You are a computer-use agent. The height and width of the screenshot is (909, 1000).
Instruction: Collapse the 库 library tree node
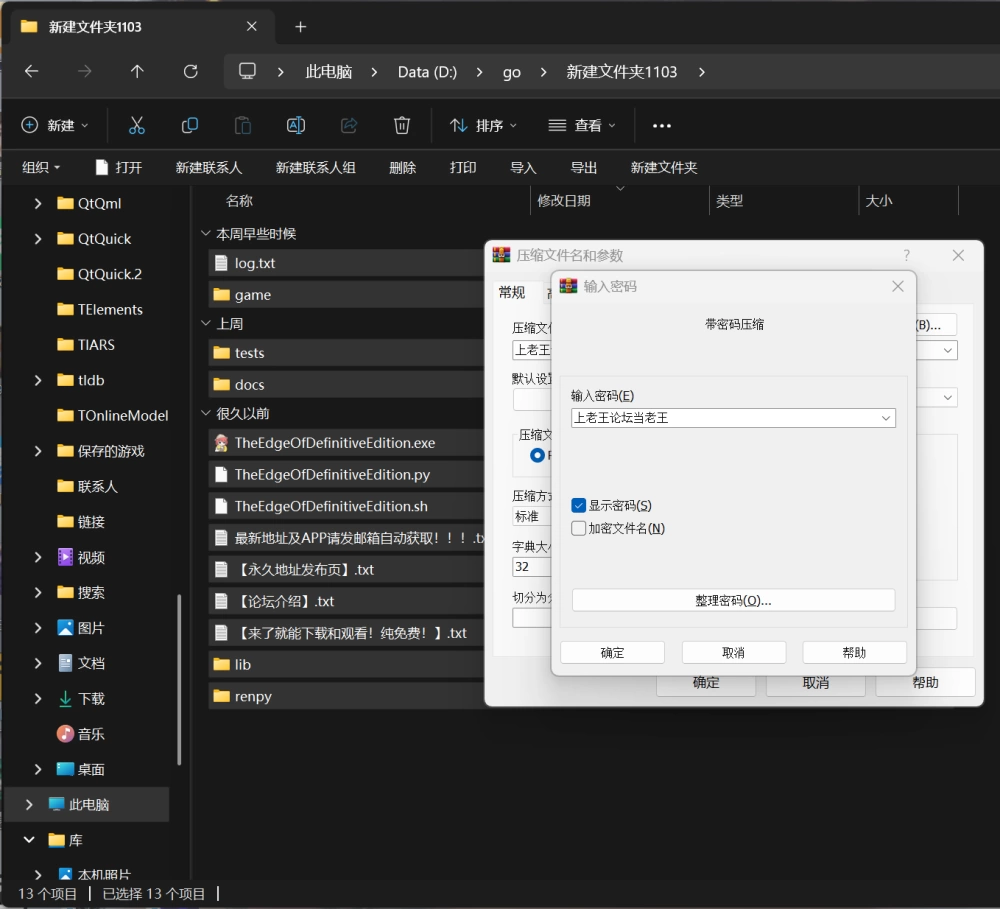point(29,839)
